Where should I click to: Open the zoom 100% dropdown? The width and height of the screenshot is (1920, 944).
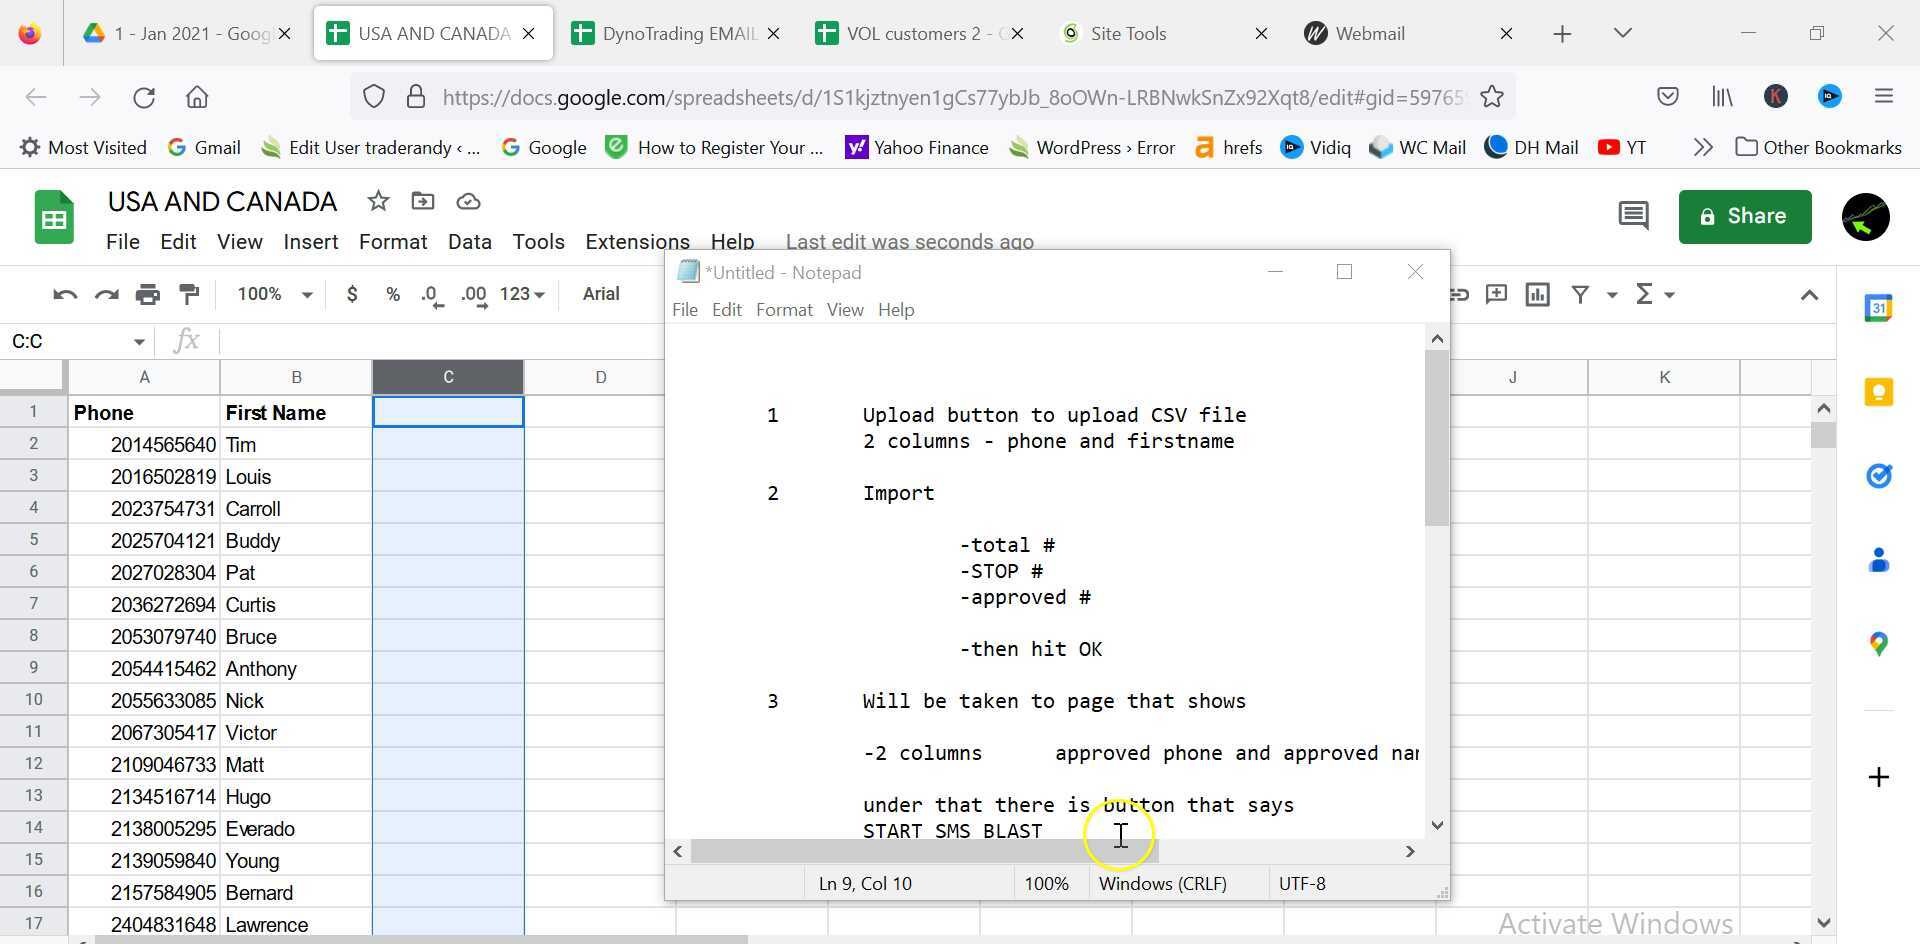pyautogui.click(x=274, y=294)
